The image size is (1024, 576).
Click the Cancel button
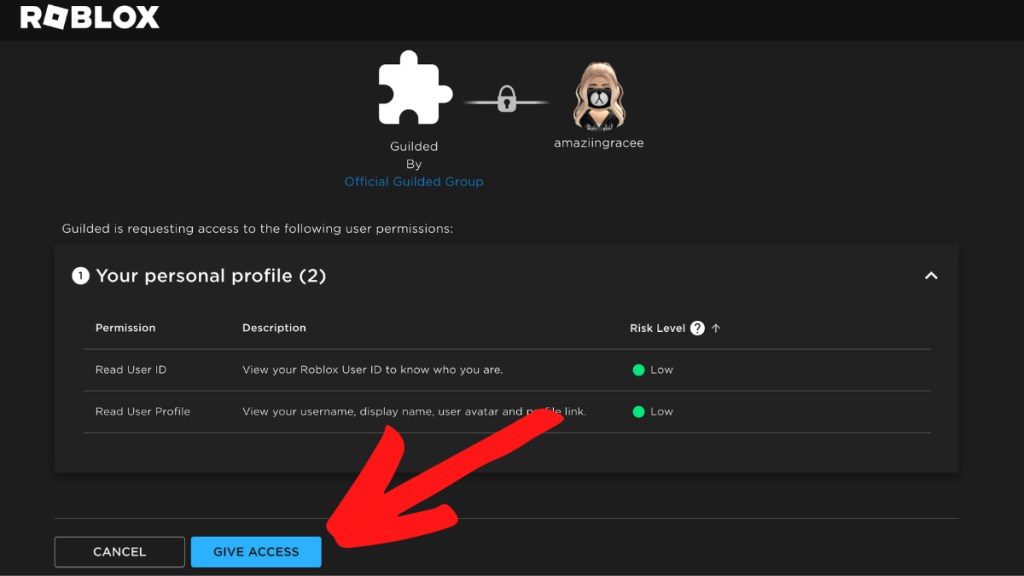[x=120, y=552]
